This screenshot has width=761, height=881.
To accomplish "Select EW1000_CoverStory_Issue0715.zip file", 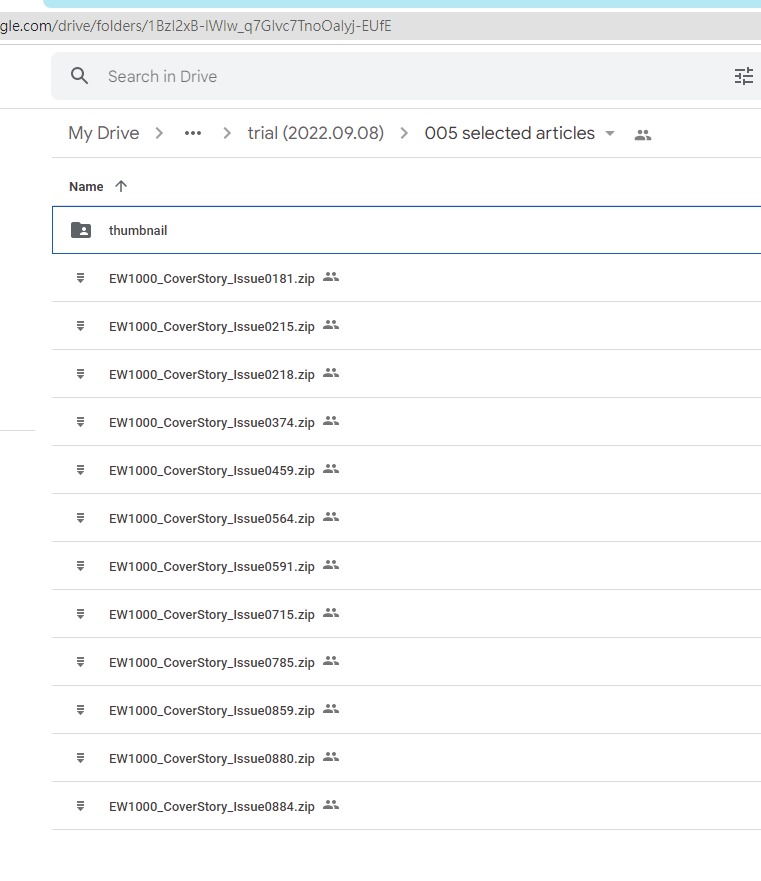I will [x=211, y=614].
